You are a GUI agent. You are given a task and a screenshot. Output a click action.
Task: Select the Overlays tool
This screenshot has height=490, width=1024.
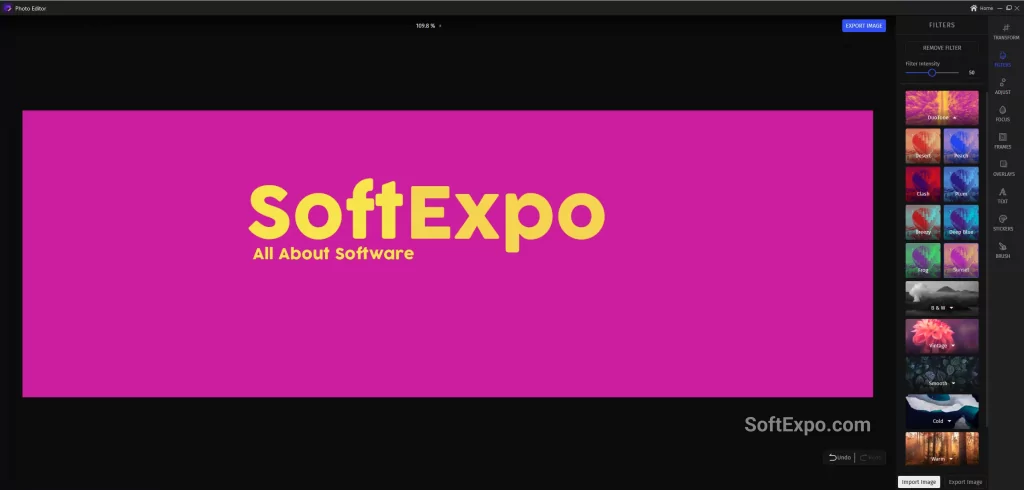pyautogui.click(x=1002, y=167)
